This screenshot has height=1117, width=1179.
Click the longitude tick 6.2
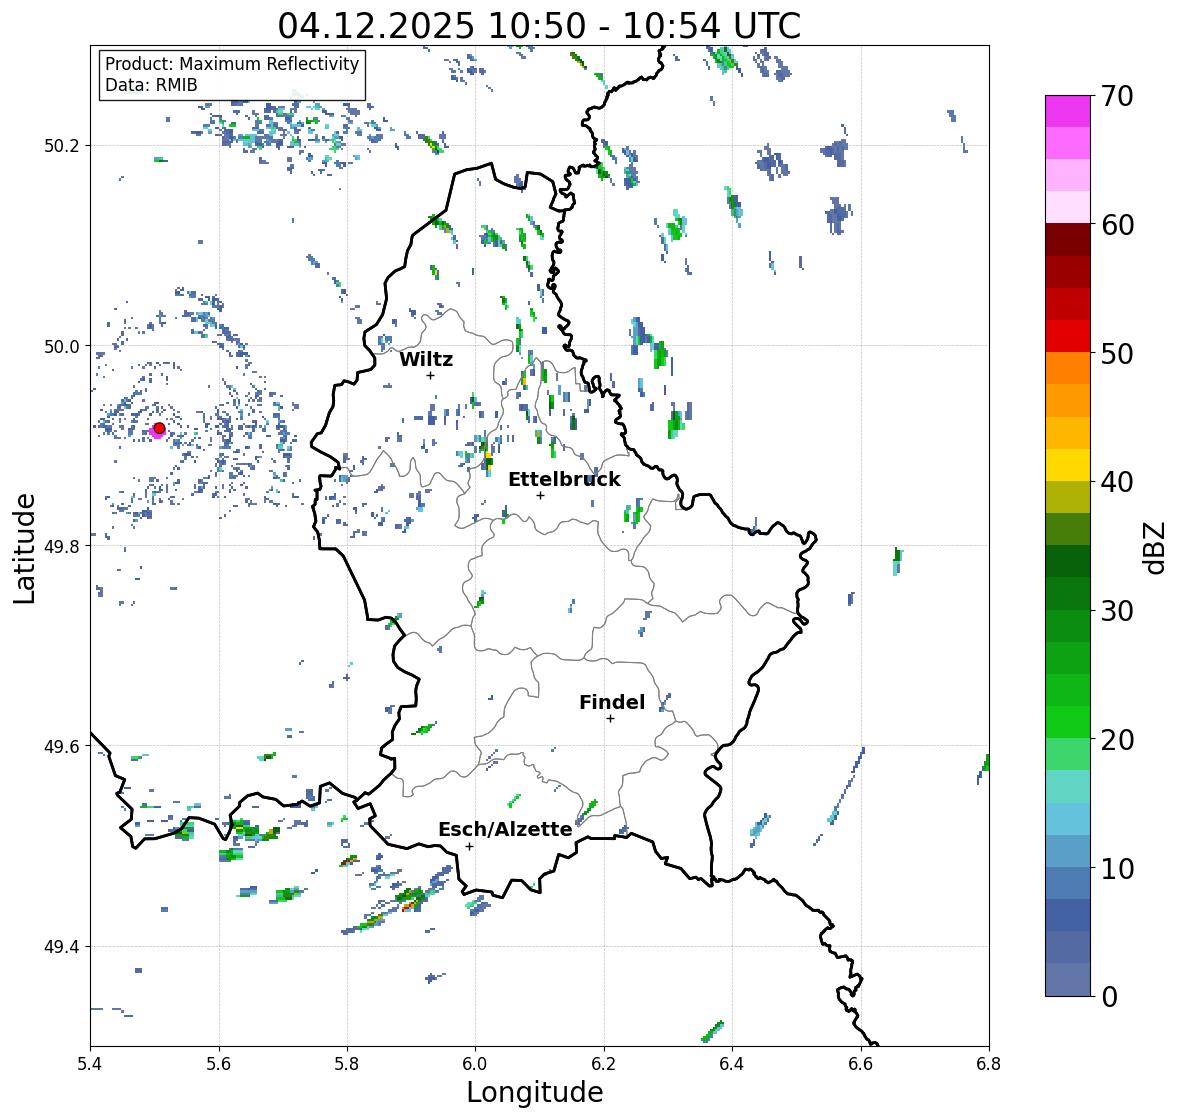[x=604, y=1064]
